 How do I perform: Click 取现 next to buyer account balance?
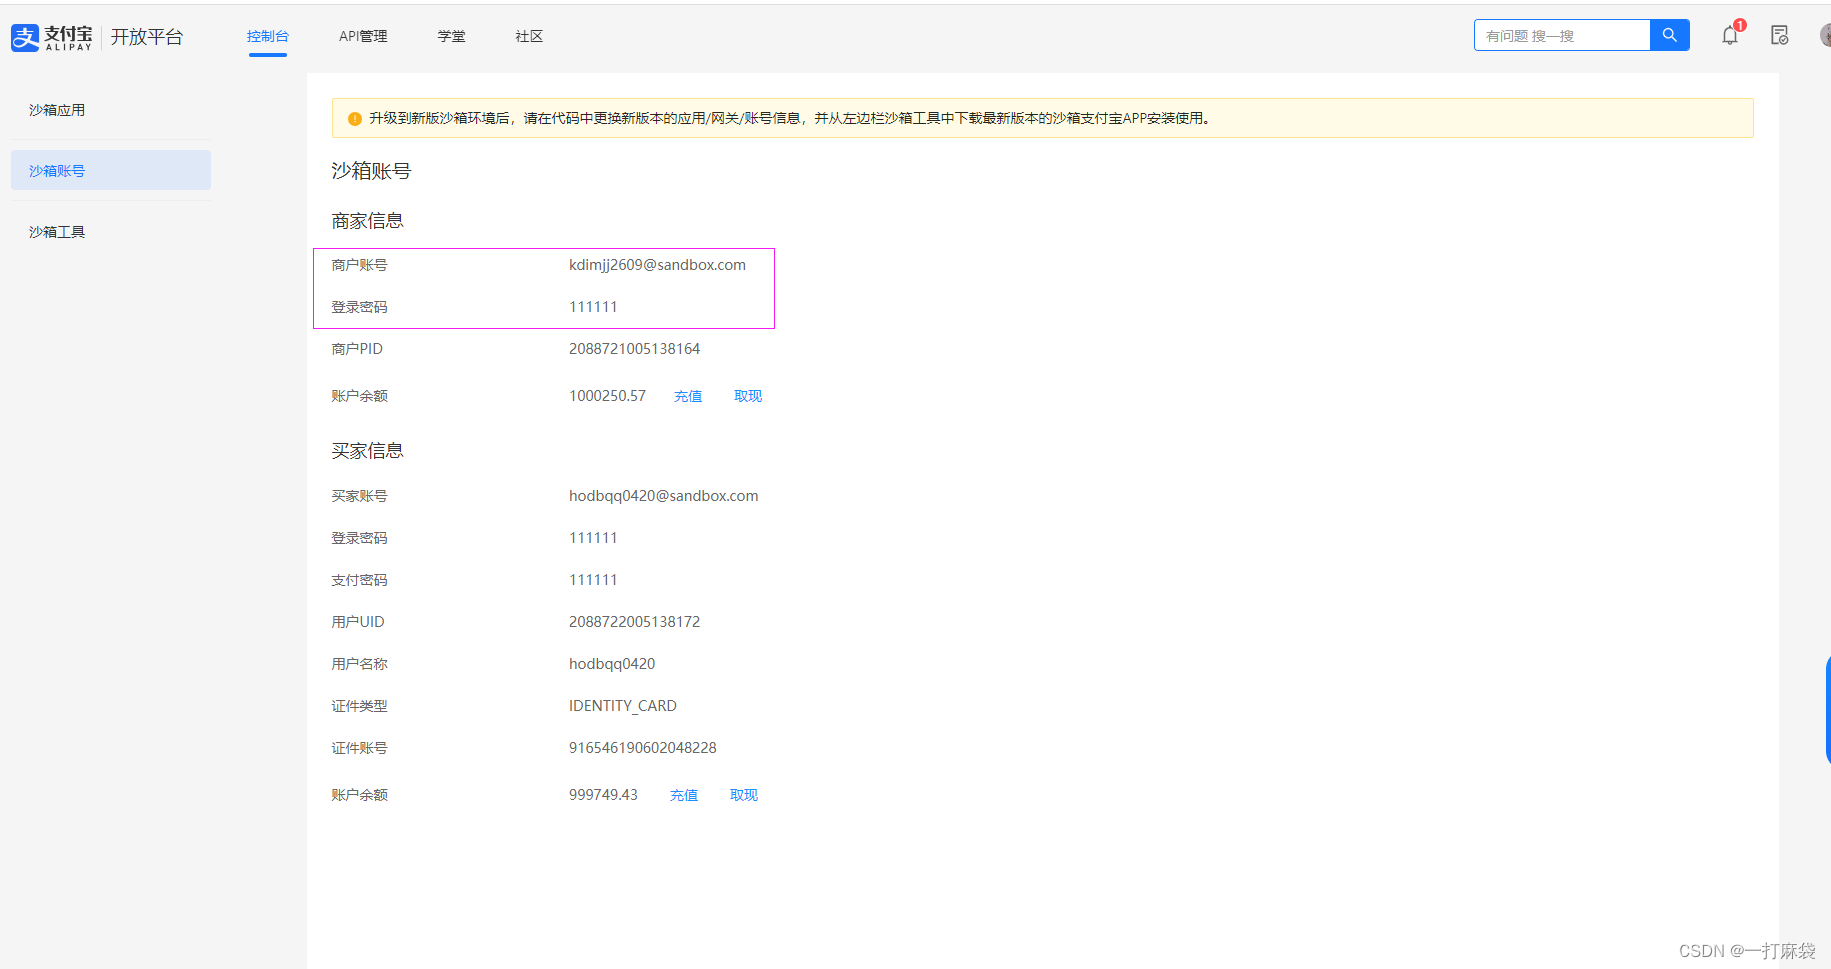tap(743, 794)
